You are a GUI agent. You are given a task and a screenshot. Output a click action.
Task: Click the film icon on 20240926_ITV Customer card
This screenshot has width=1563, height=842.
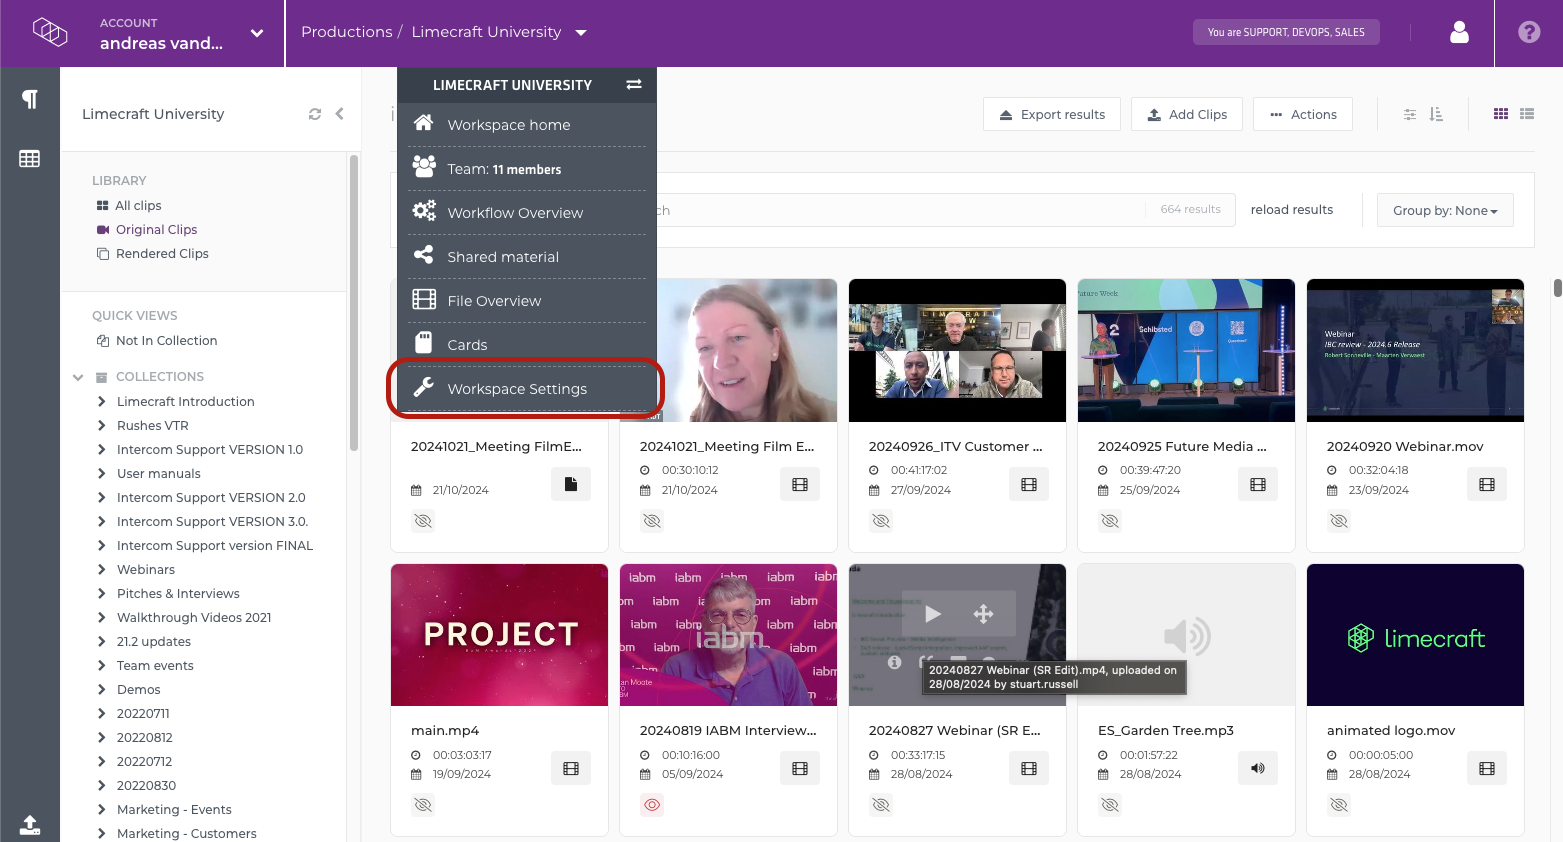pyautogui.click(x=1029, y=484)
